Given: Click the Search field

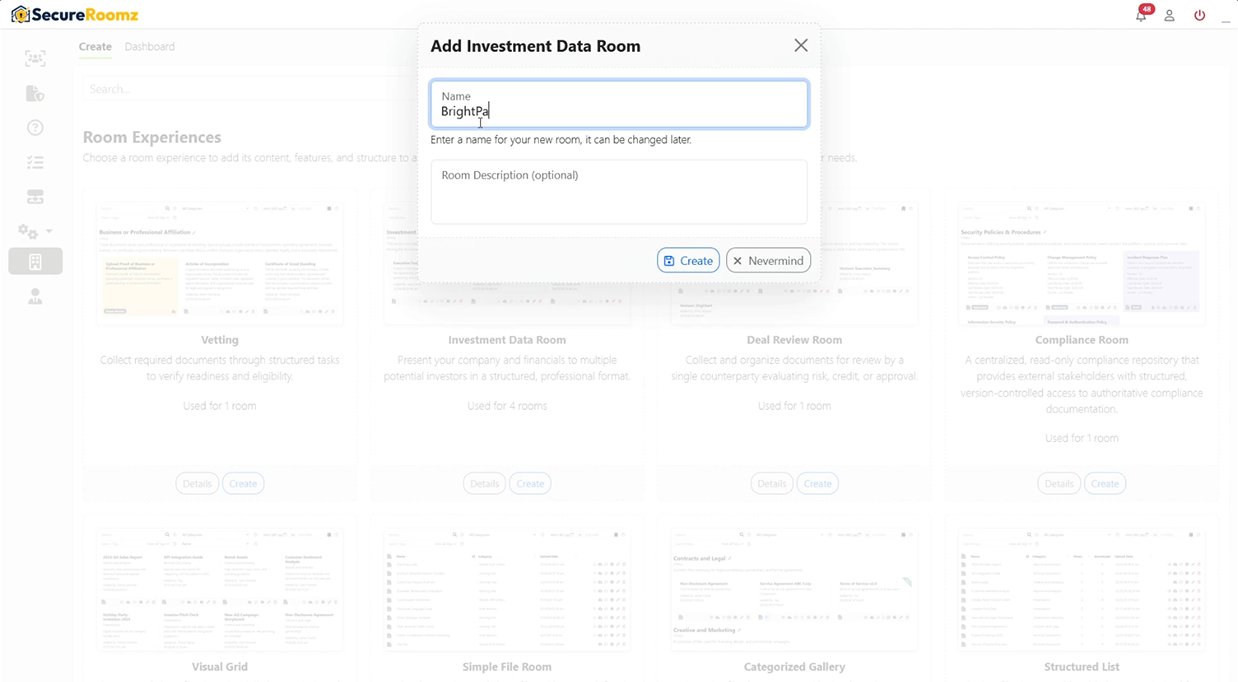Looking at the screenshot, I should pos(250,89).
